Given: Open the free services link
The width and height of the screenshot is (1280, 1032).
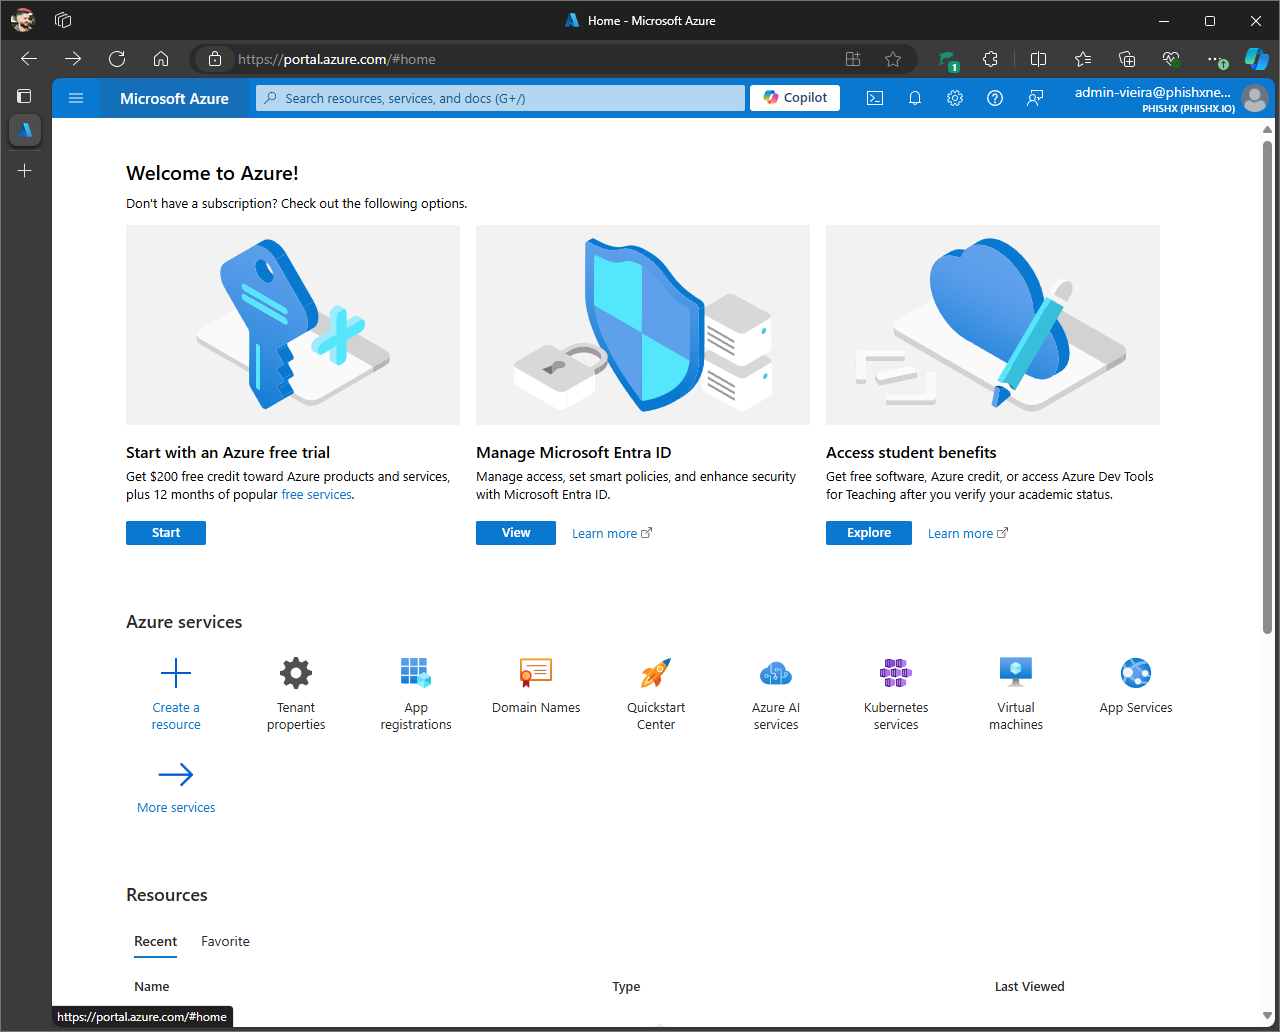Looking at the screenshot, I should point(316,494).
